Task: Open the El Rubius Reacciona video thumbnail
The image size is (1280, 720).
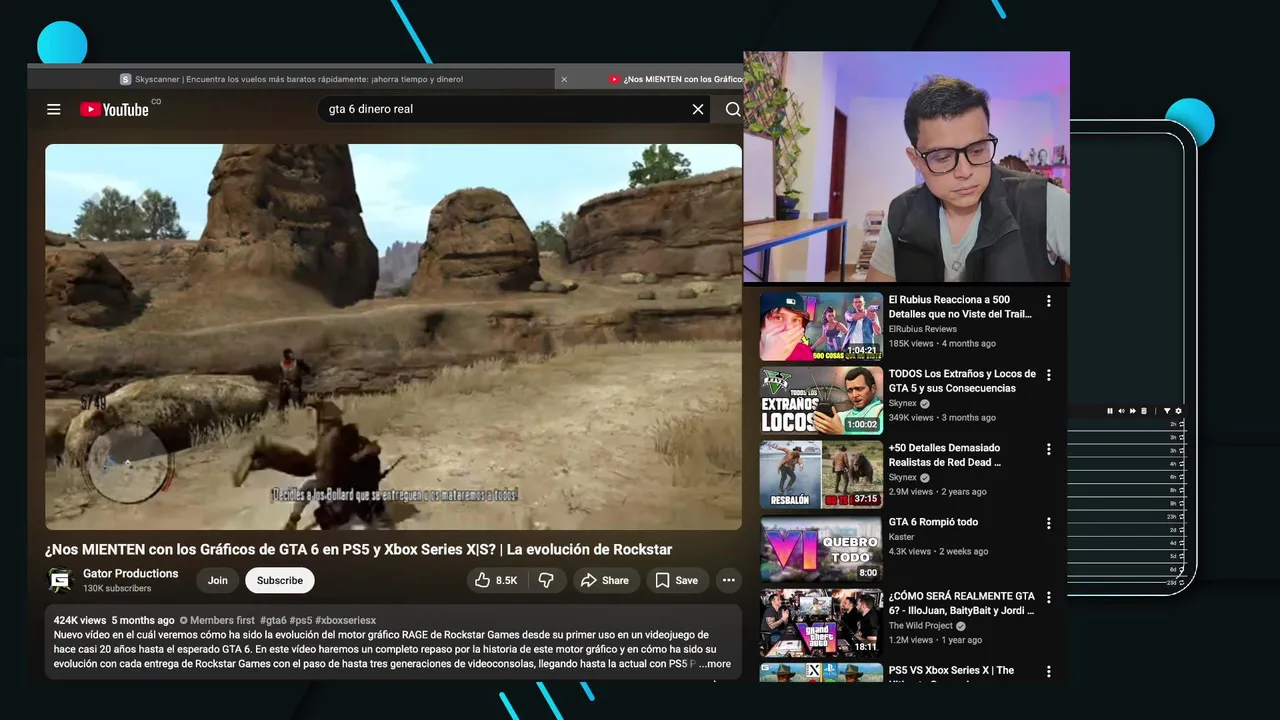Action: pyautogui.click(x=821, y=326)
